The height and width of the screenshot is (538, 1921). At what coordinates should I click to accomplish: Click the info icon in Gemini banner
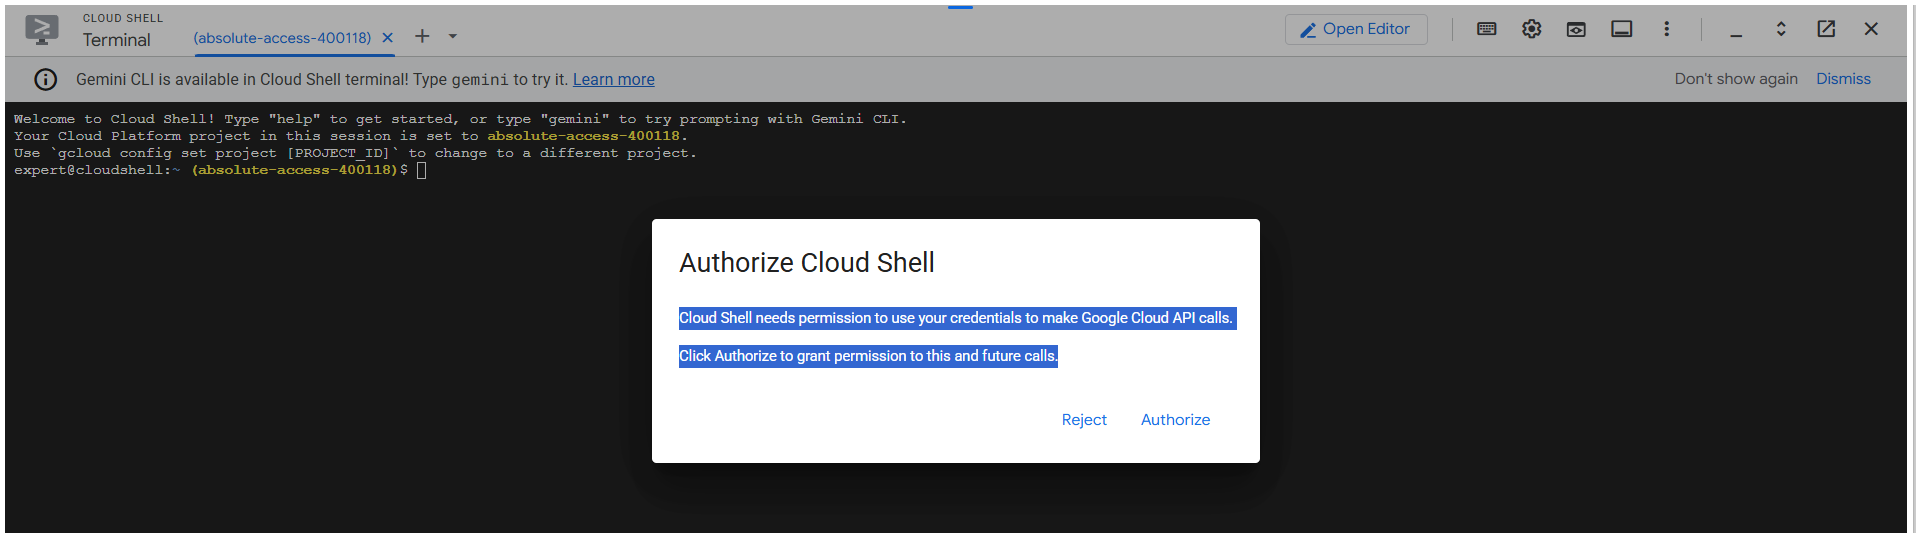[46, 79]
